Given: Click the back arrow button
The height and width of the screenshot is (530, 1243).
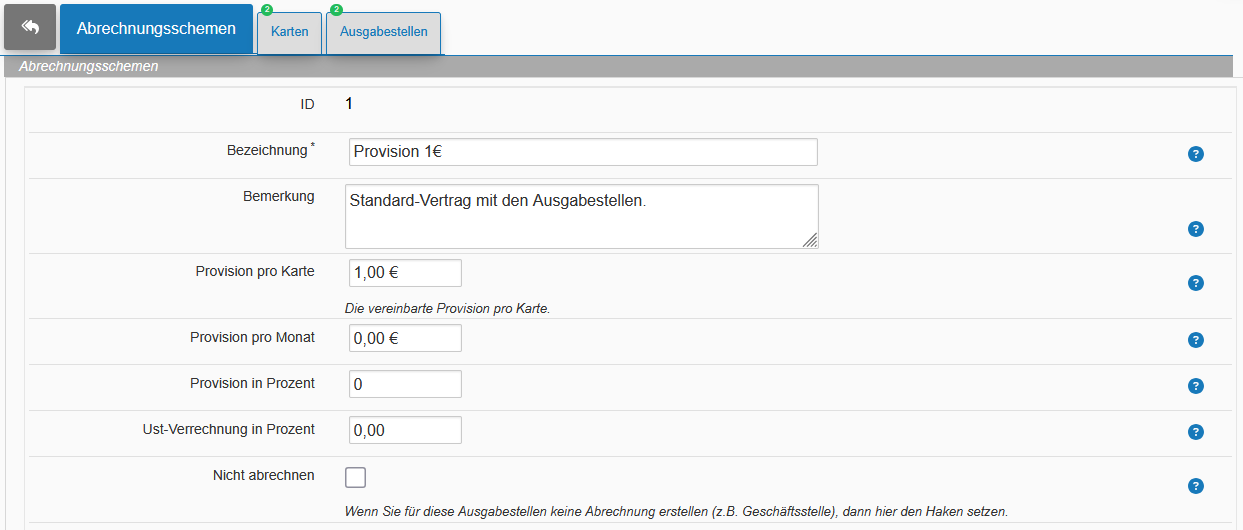Looking at the screenshot, I should pos(30,27).
